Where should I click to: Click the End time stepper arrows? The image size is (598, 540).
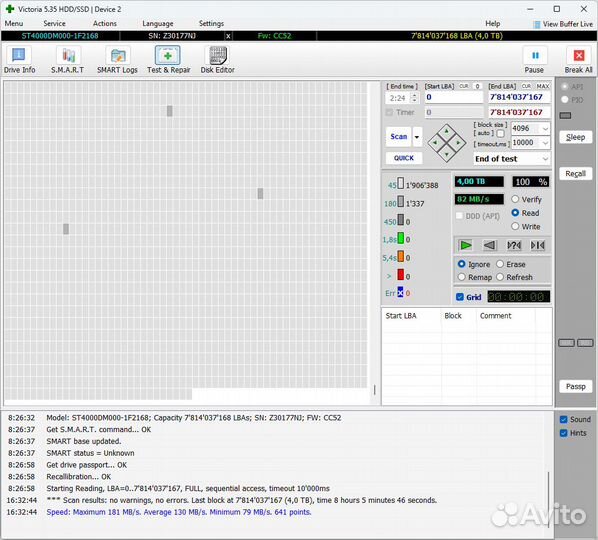(414, 98)
